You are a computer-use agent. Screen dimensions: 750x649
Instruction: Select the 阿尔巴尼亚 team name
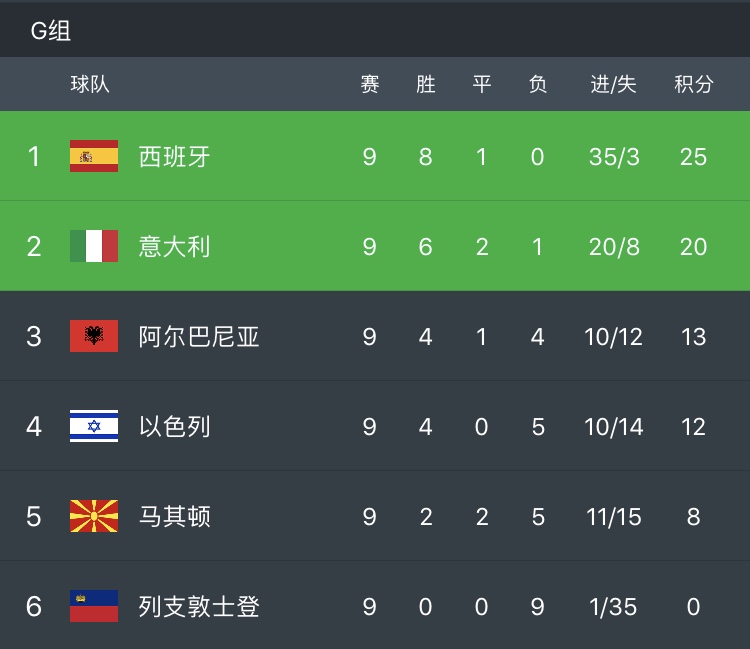pyautogui.click(x=199, y=337)
